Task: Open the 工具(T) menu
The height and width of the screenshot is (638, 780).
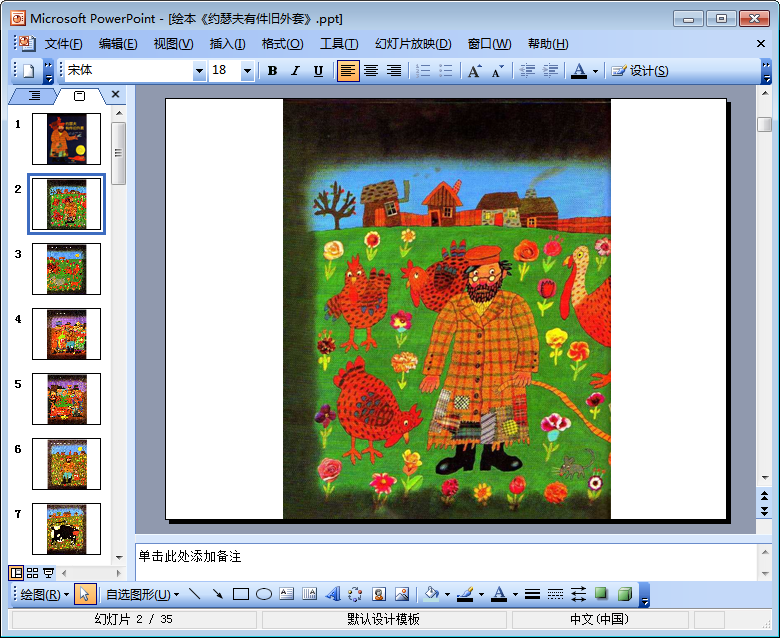Action: (339, 44)
